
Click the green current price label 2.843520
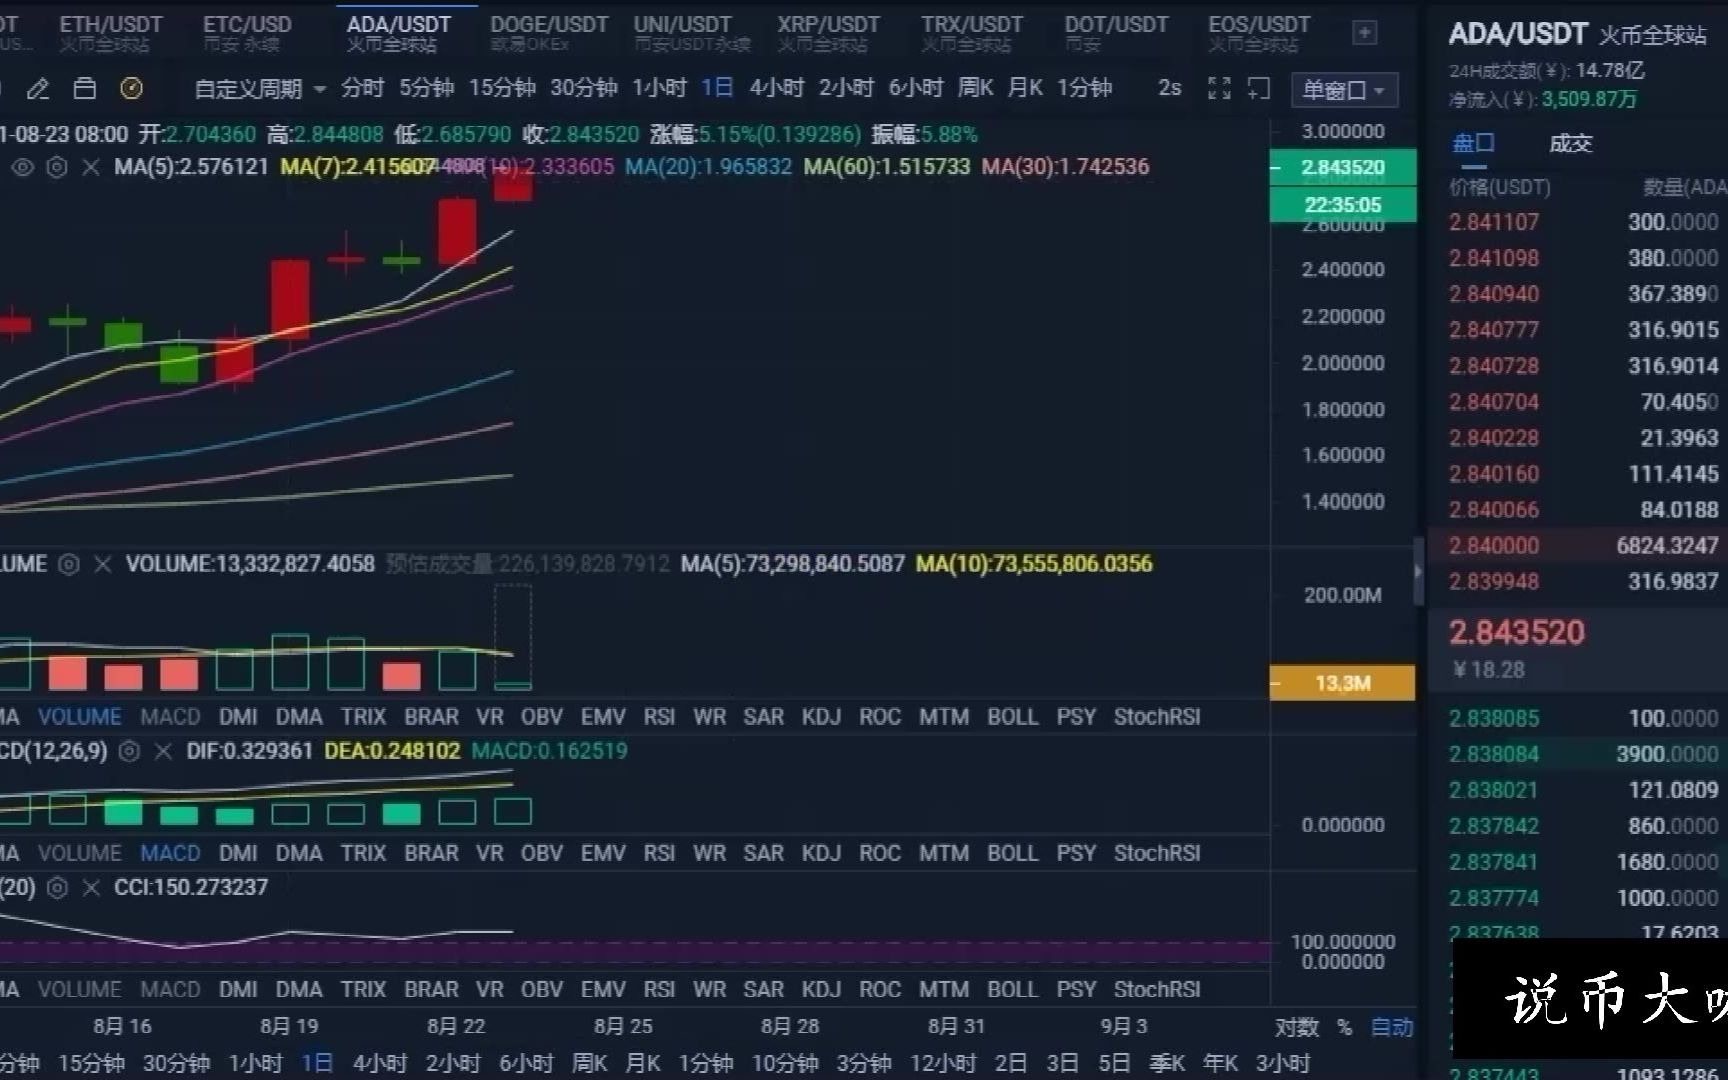click(x=1343, y=167)
